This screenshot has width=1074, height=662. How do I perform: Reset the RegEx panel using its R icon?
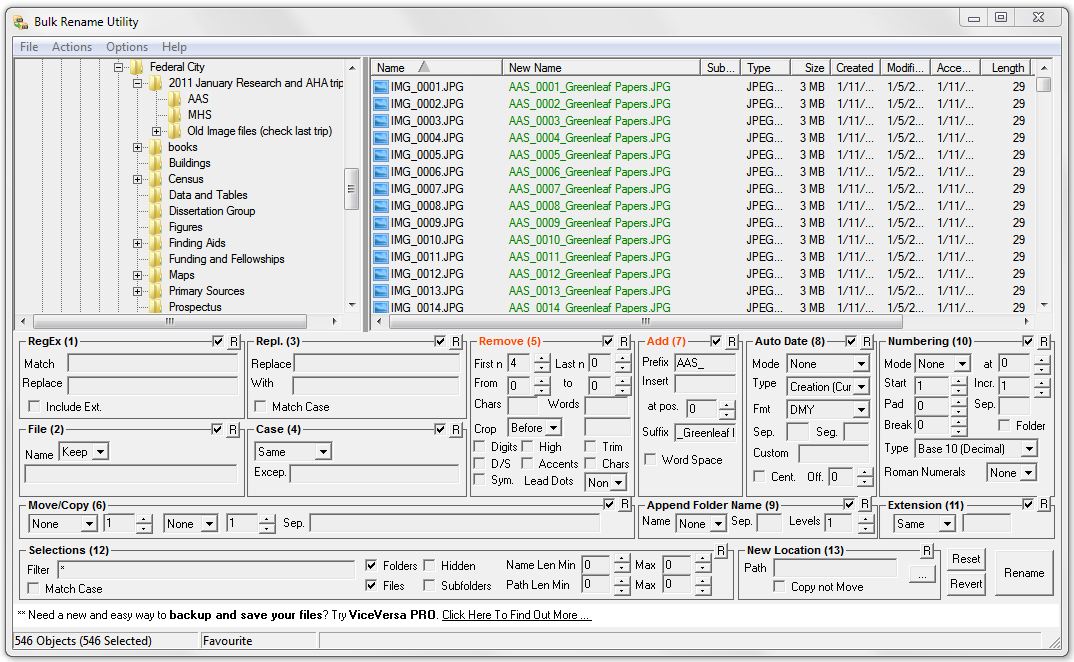234,341
